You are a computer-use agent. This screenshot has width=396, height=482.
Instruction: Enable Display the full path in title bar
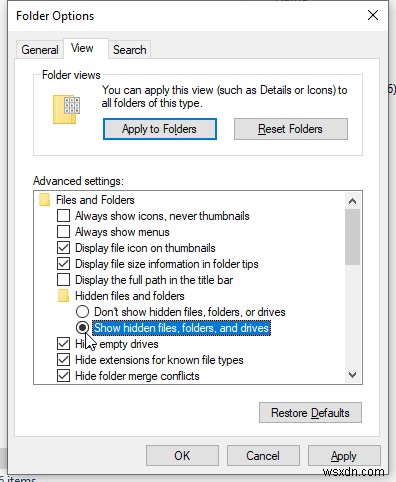(63, 280)
